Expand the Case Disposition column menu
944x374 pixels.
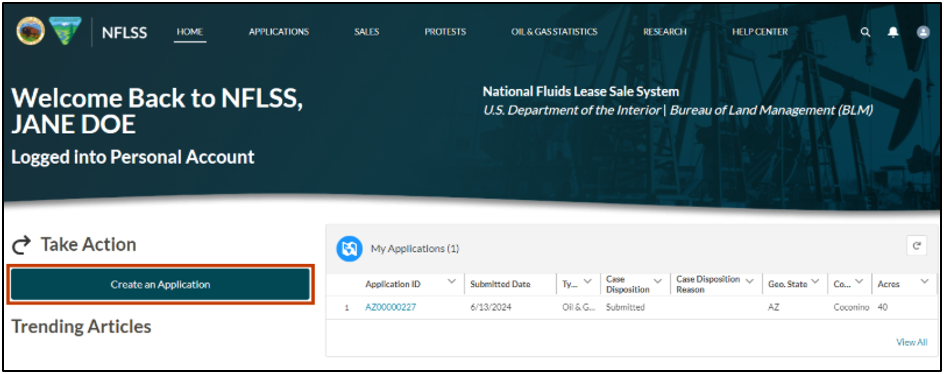click(x=658, y=281)
